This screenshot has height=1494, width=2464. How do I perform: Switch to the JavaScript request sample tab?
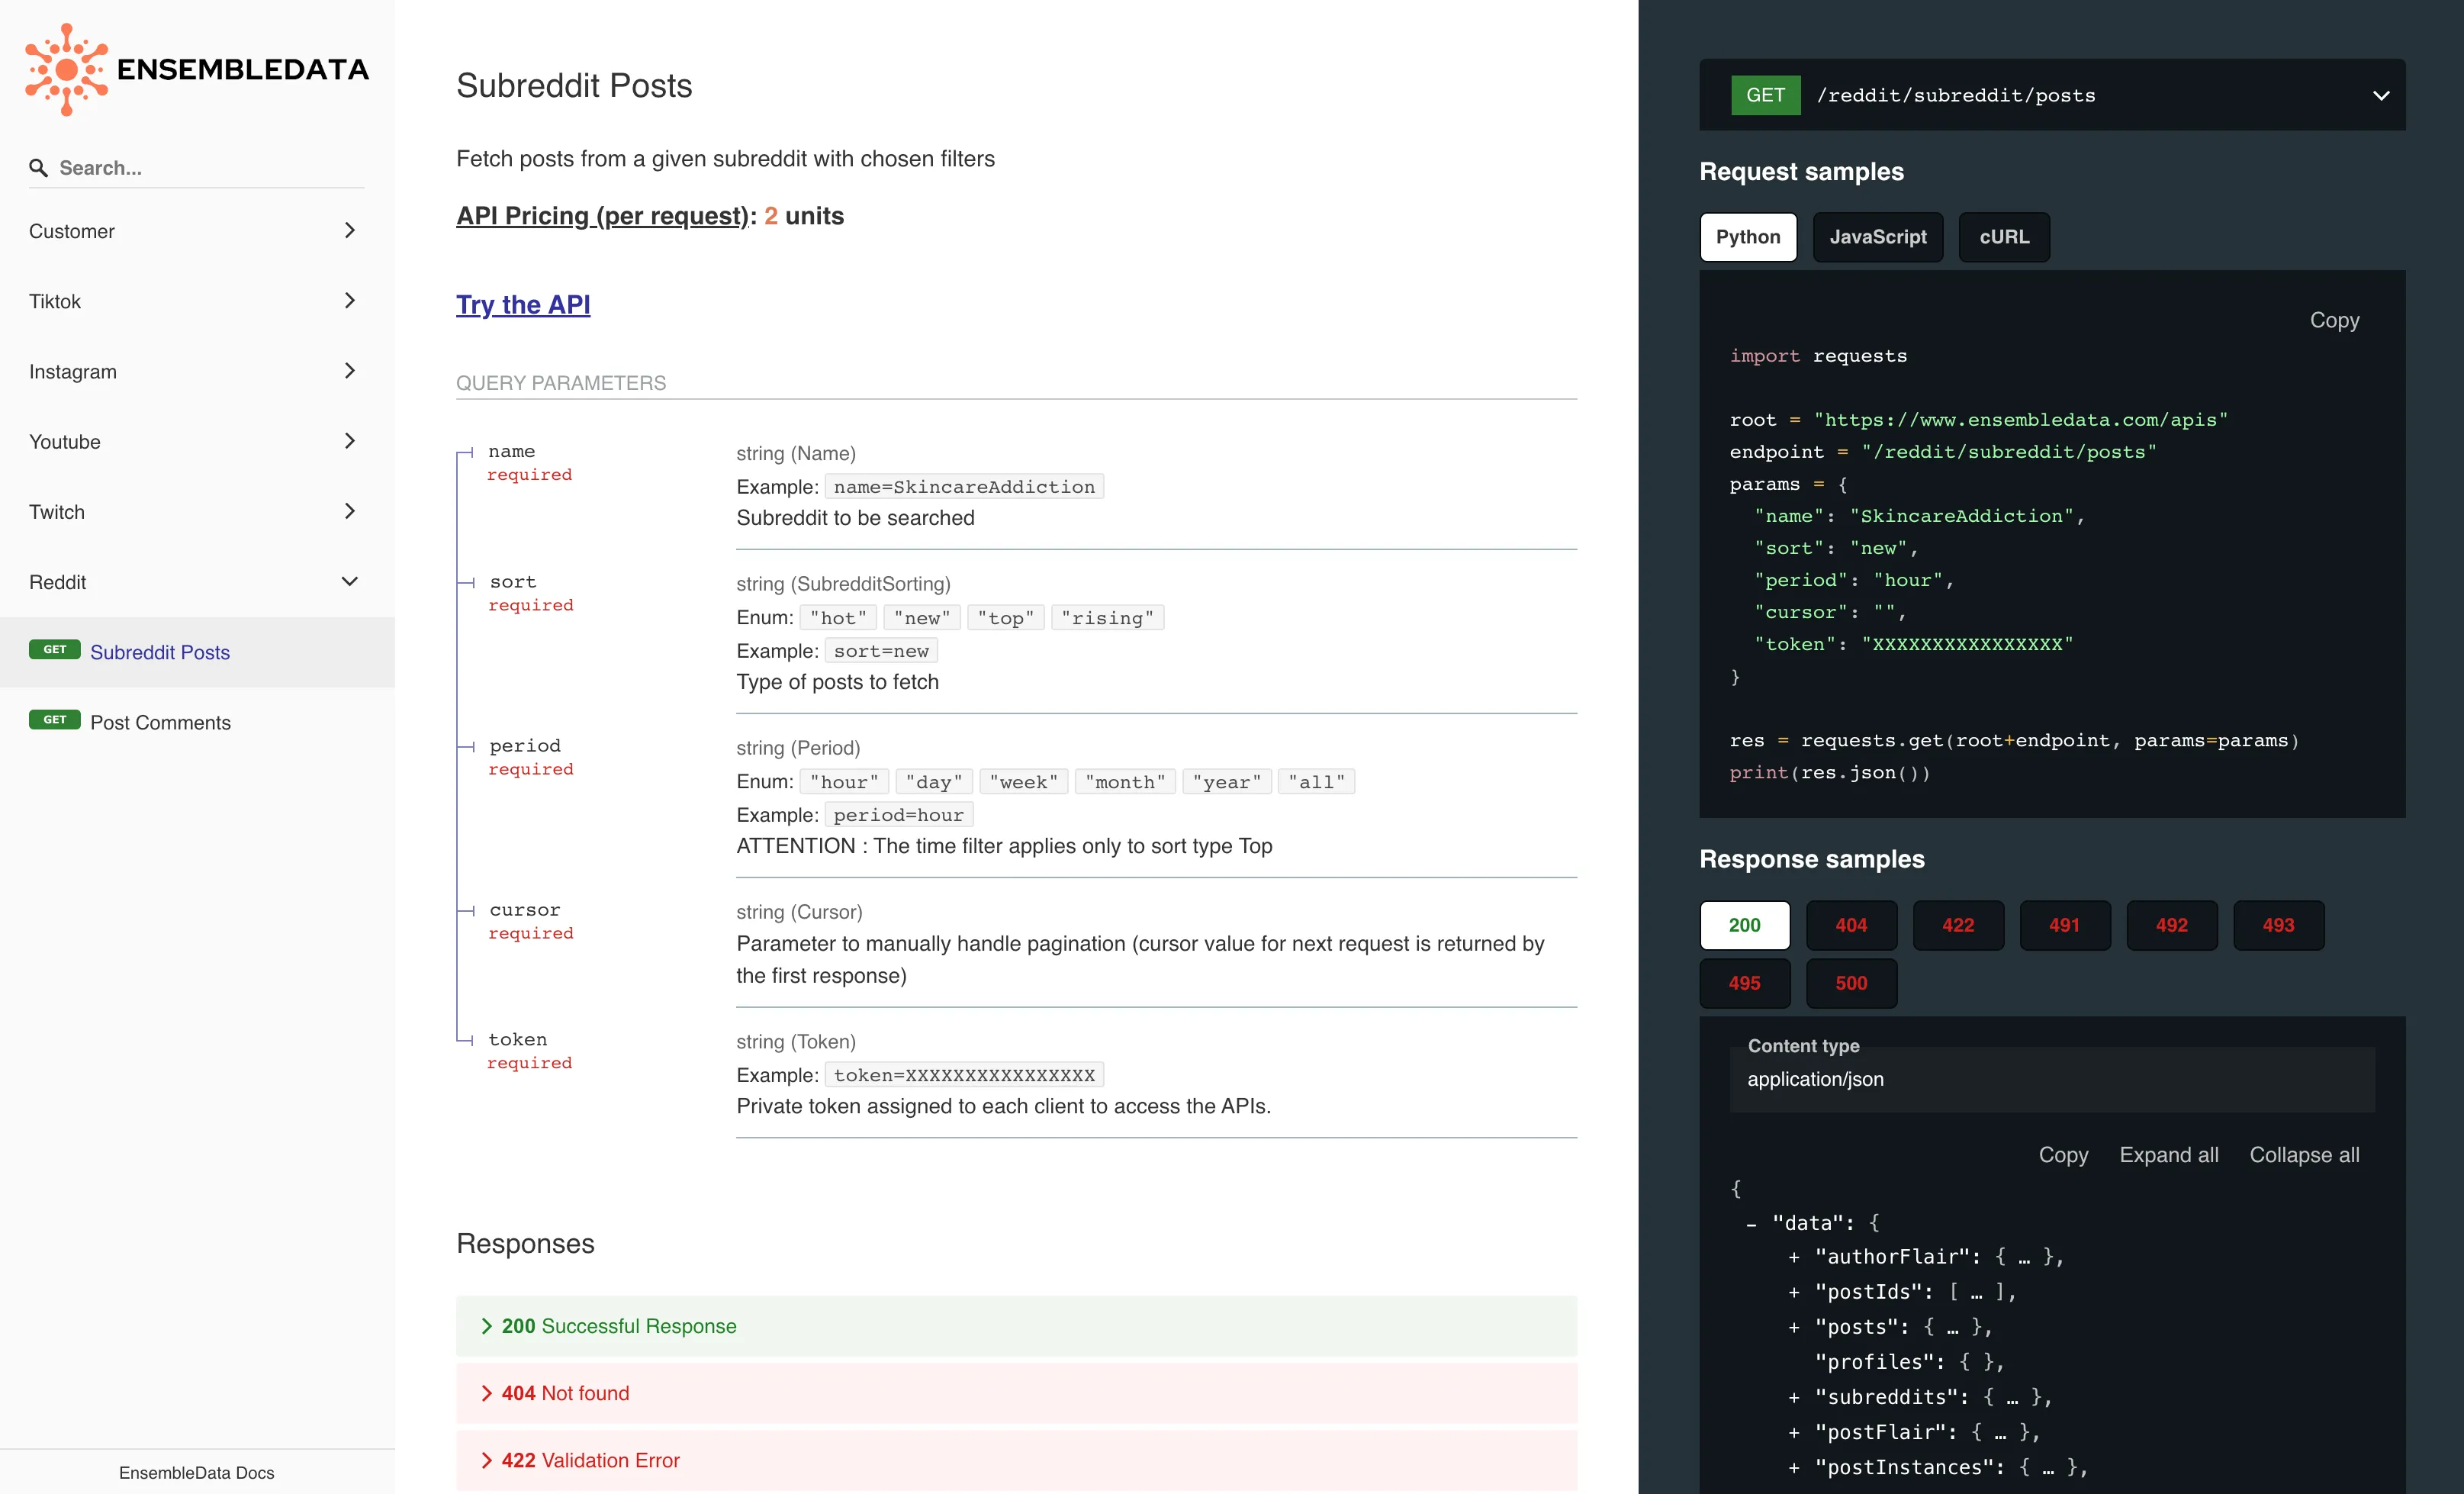[x=1877, y=237]
